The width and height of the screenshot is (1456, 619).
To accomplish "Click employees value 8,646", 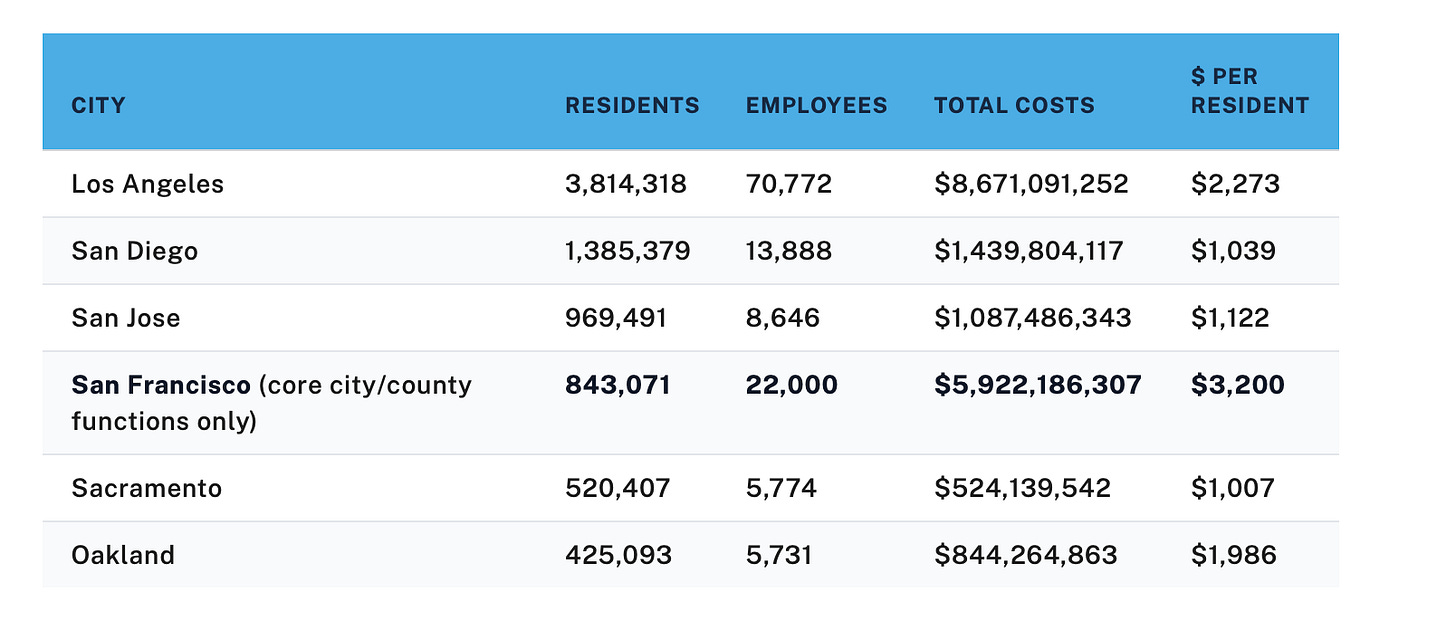I will pos(782,318).
